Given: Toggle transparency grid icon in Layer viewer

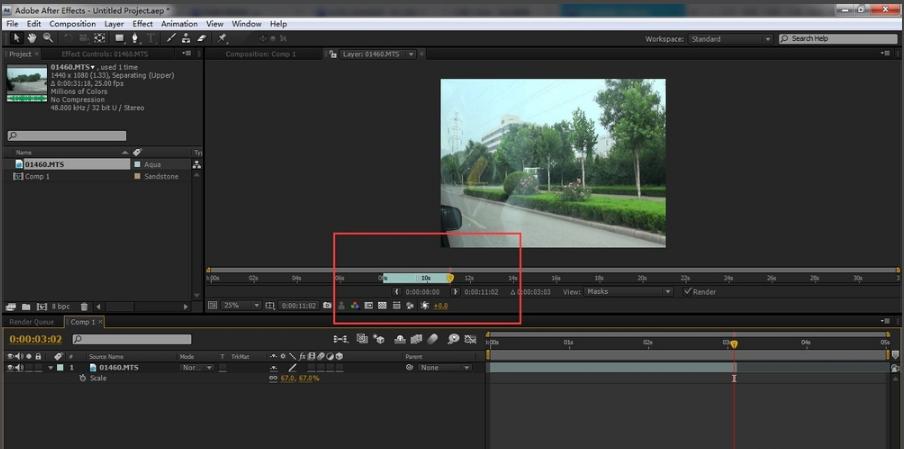Looking at the screenshot, I should (x=382, y=305).
